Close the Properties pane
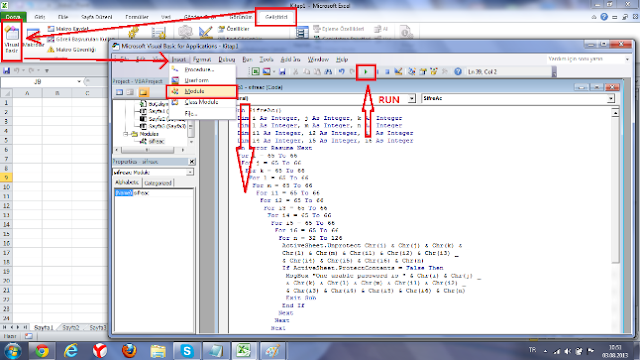Screen dimensions: 640x360 192,162
